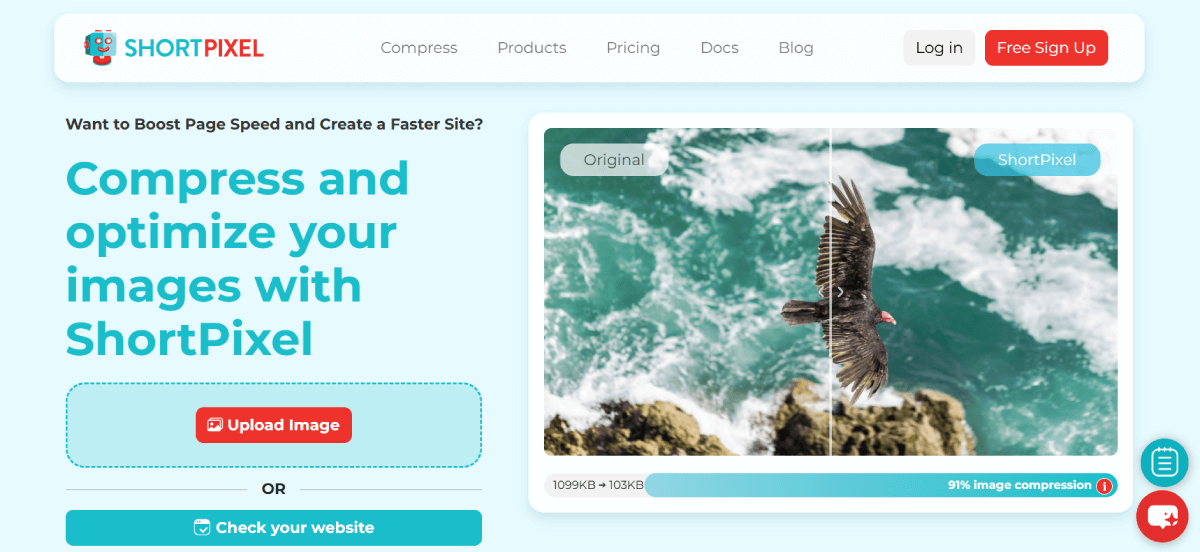
Task: Select the Upload Image button
Action: pos(274,425)
